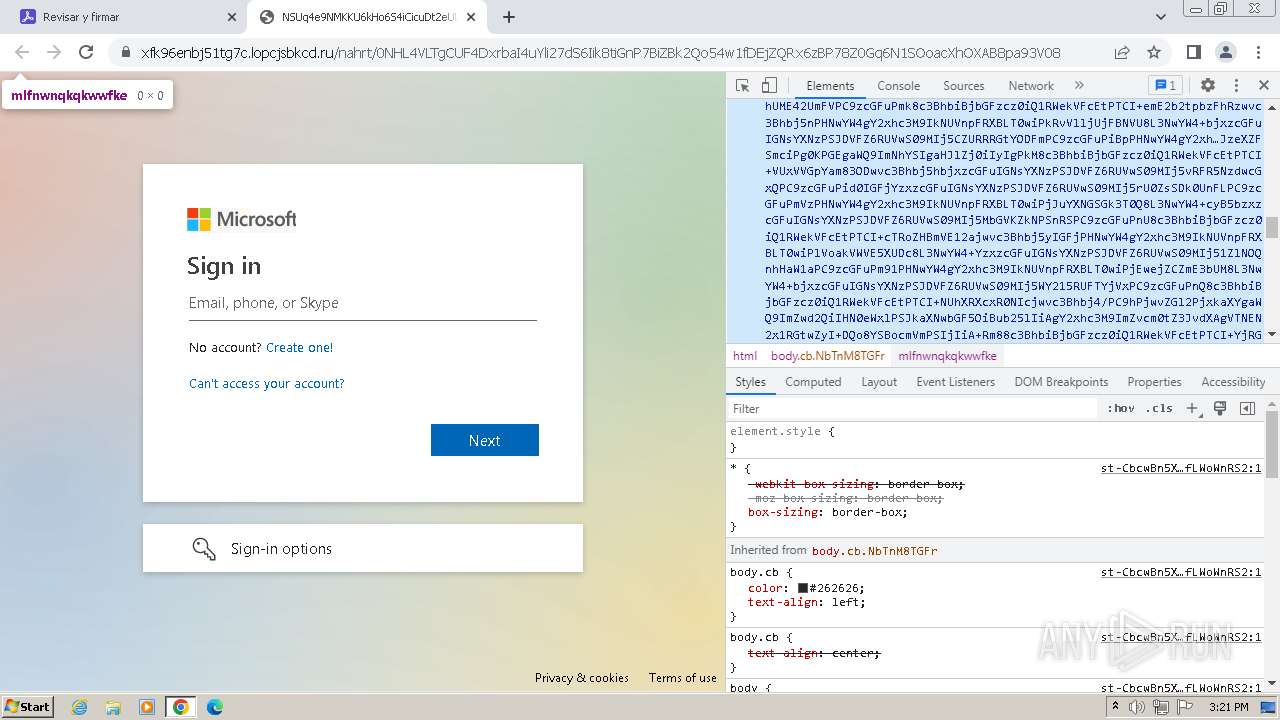Open the Event Listeners tab

[956, 382]
